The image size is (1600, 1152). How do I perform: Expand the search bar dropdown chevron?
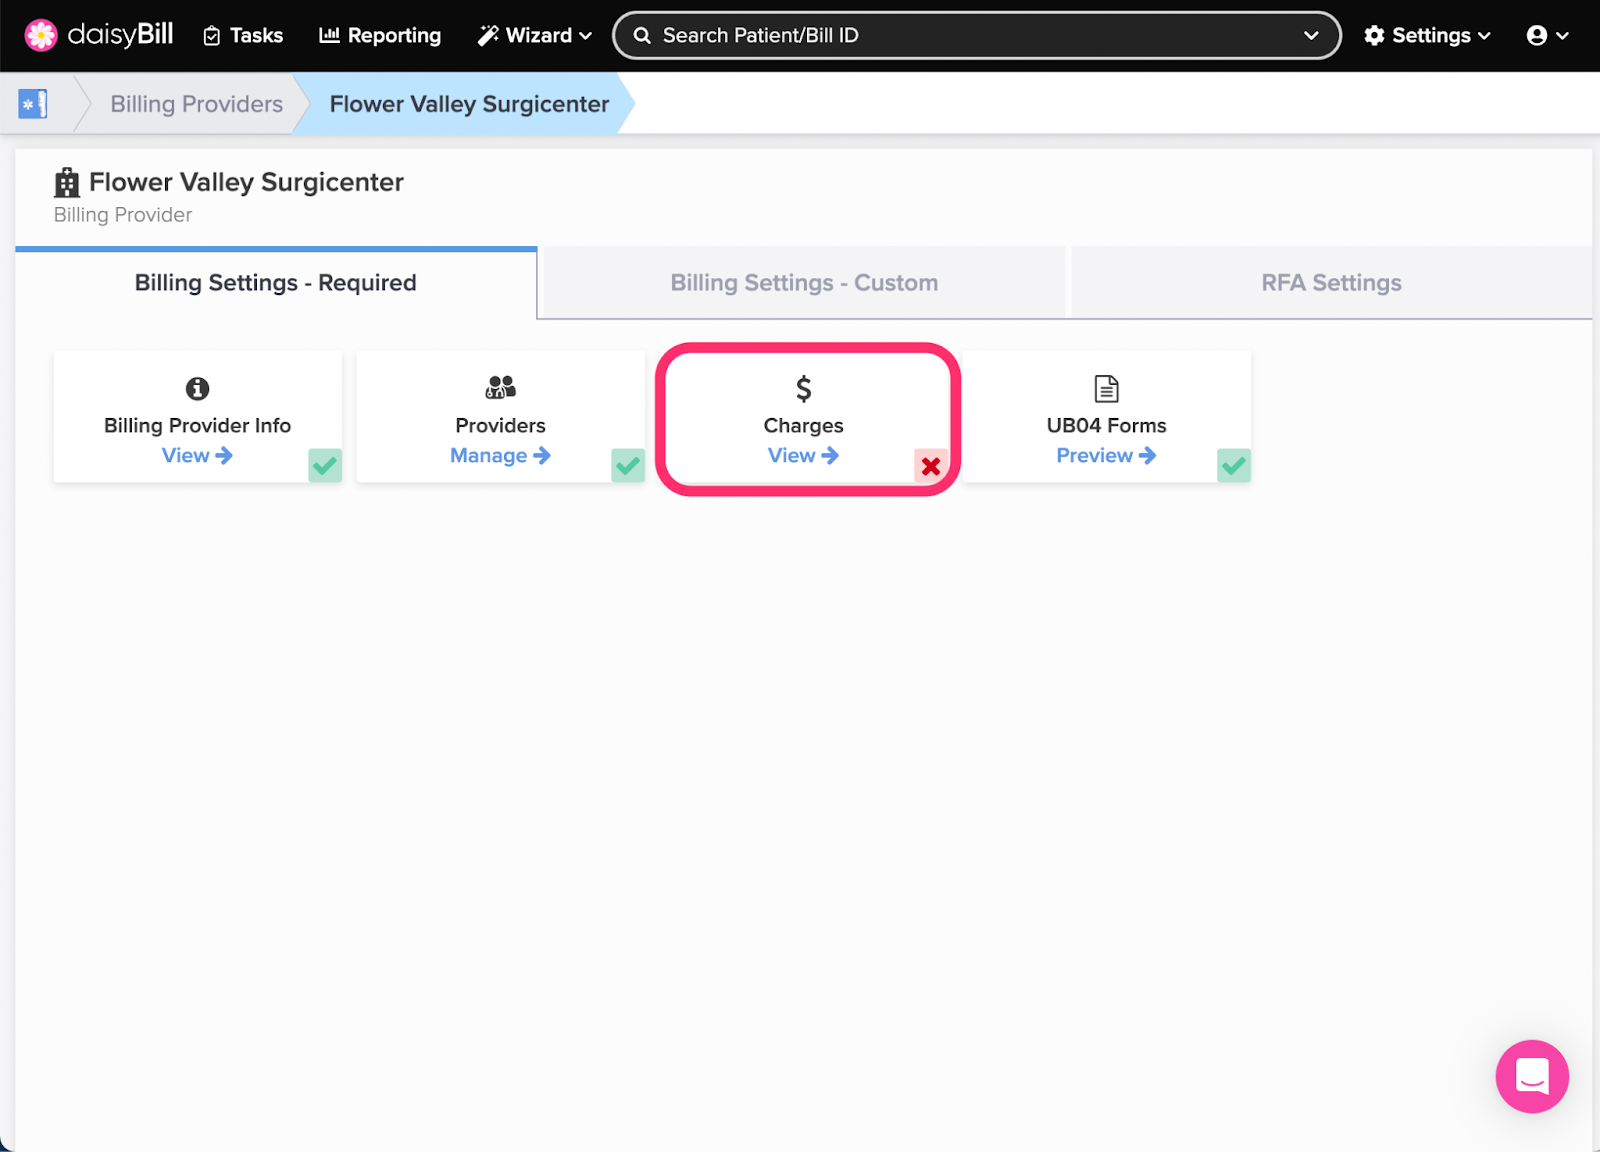click(1311, 35)
